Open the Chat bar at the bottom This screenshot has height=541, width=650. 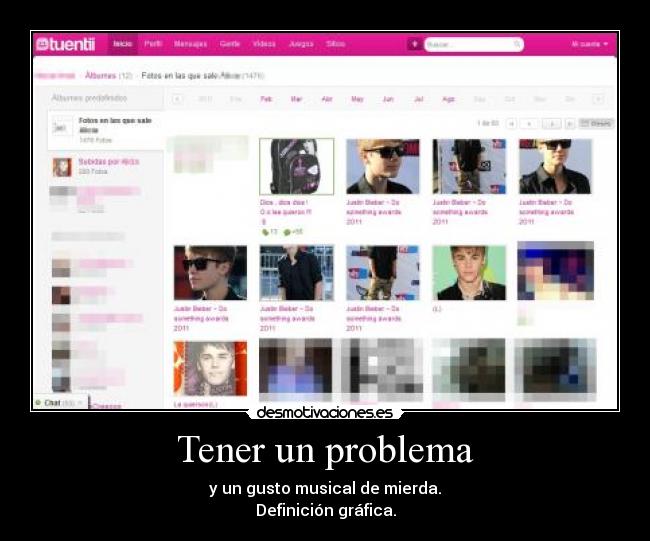tap(60, 403)
